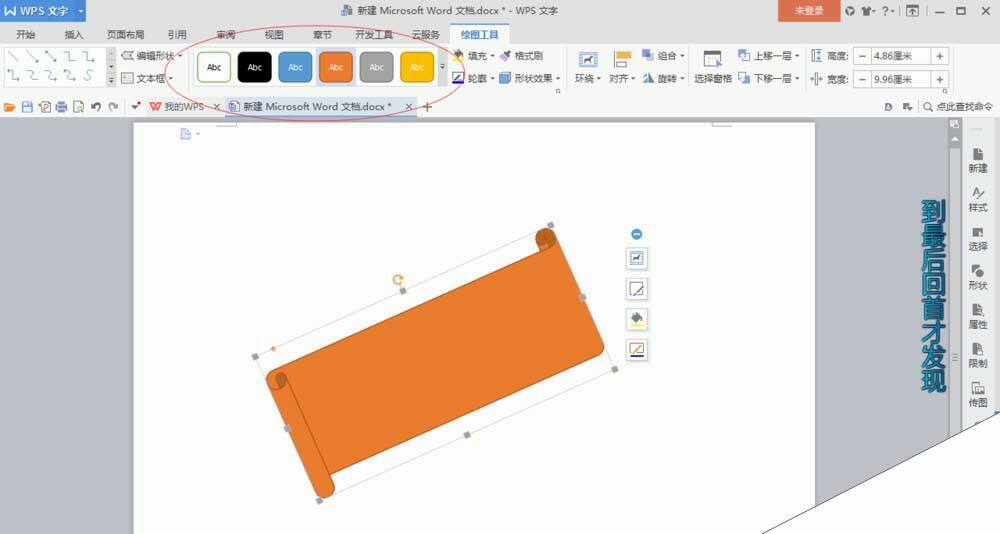Apply the gray Abc shape style
Screen dimensions: 1000x534
pos(376,67)
